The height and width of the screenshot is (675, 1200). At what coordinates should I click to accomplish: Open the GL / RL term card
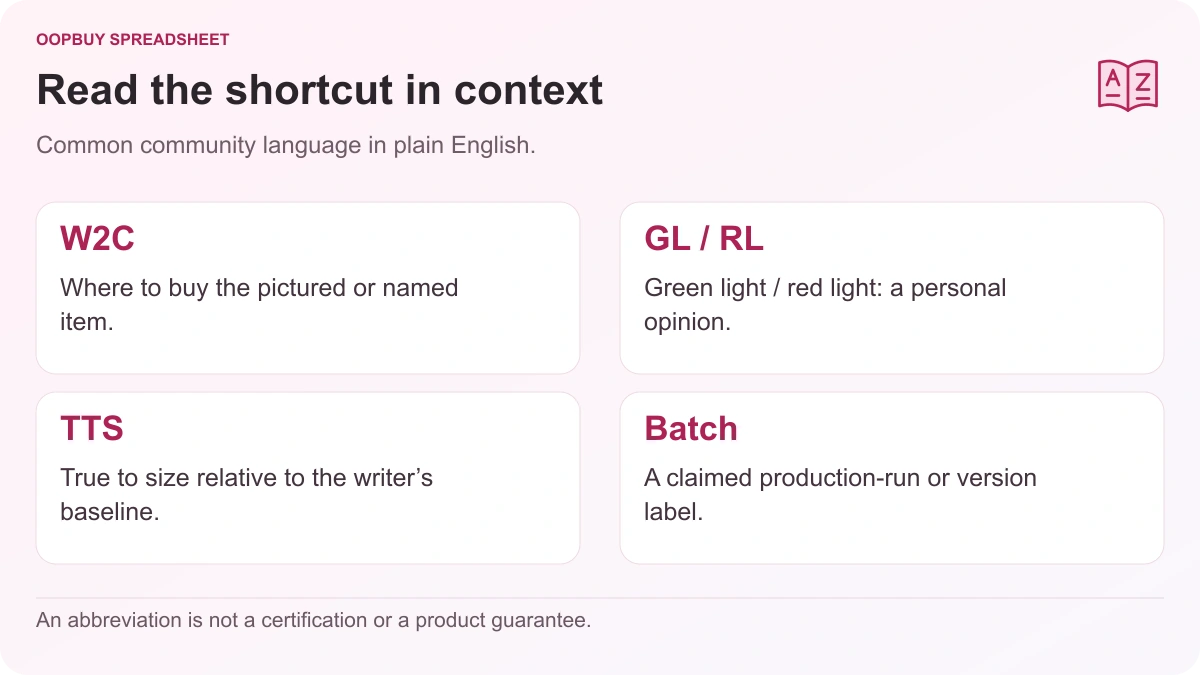892,288
